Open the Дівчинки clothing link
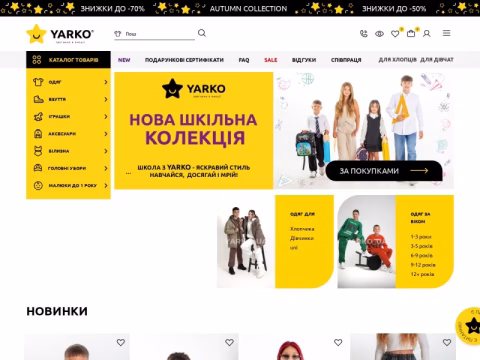This screenshot has width=480, height=360. click(302, 238)
